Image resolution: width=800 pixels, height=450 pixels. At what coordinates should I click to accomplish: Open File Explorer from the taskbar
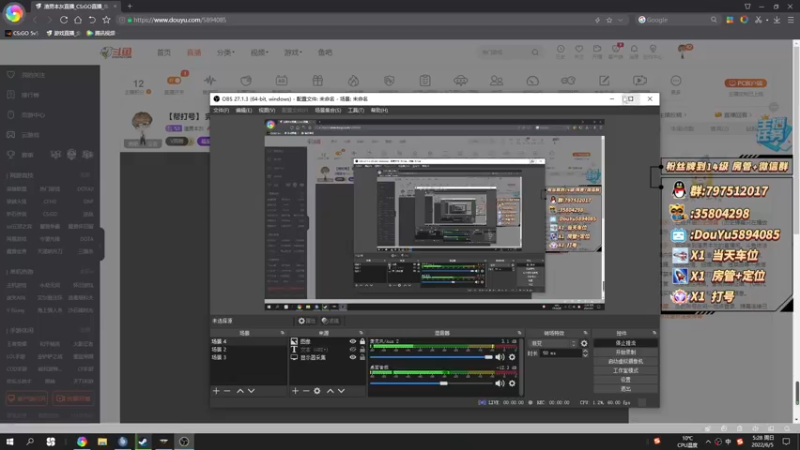coord(103,441)
